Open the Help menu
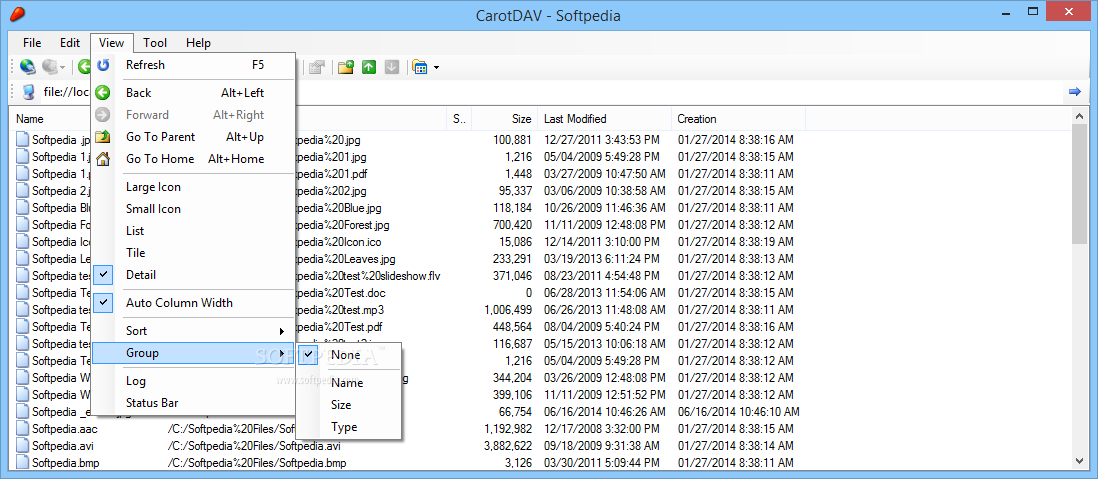The height and width of the screenshot is (479, 1098). tap(198, 43)
